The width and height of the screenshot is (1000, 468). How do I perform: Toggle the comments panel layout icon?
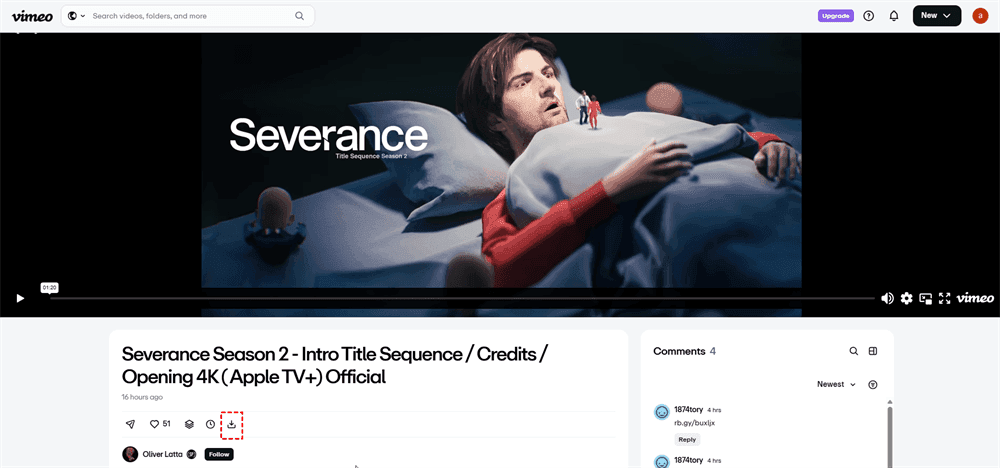(873, 351)
